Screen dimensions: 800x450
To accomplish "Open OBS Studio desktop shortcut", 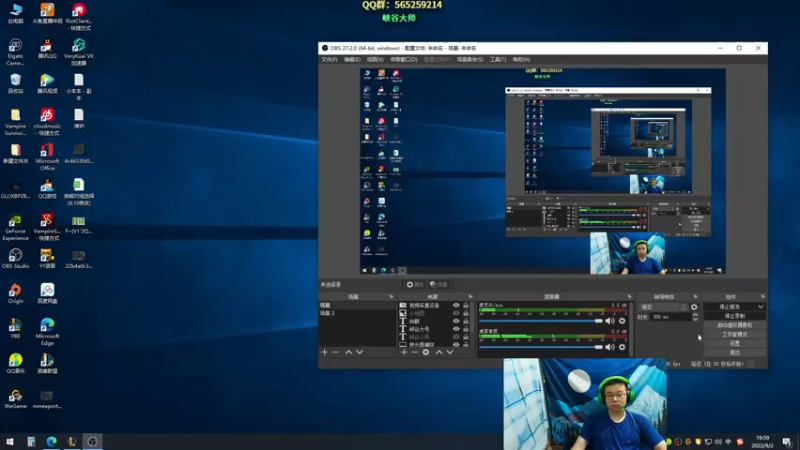I will [x=15, y=259].
